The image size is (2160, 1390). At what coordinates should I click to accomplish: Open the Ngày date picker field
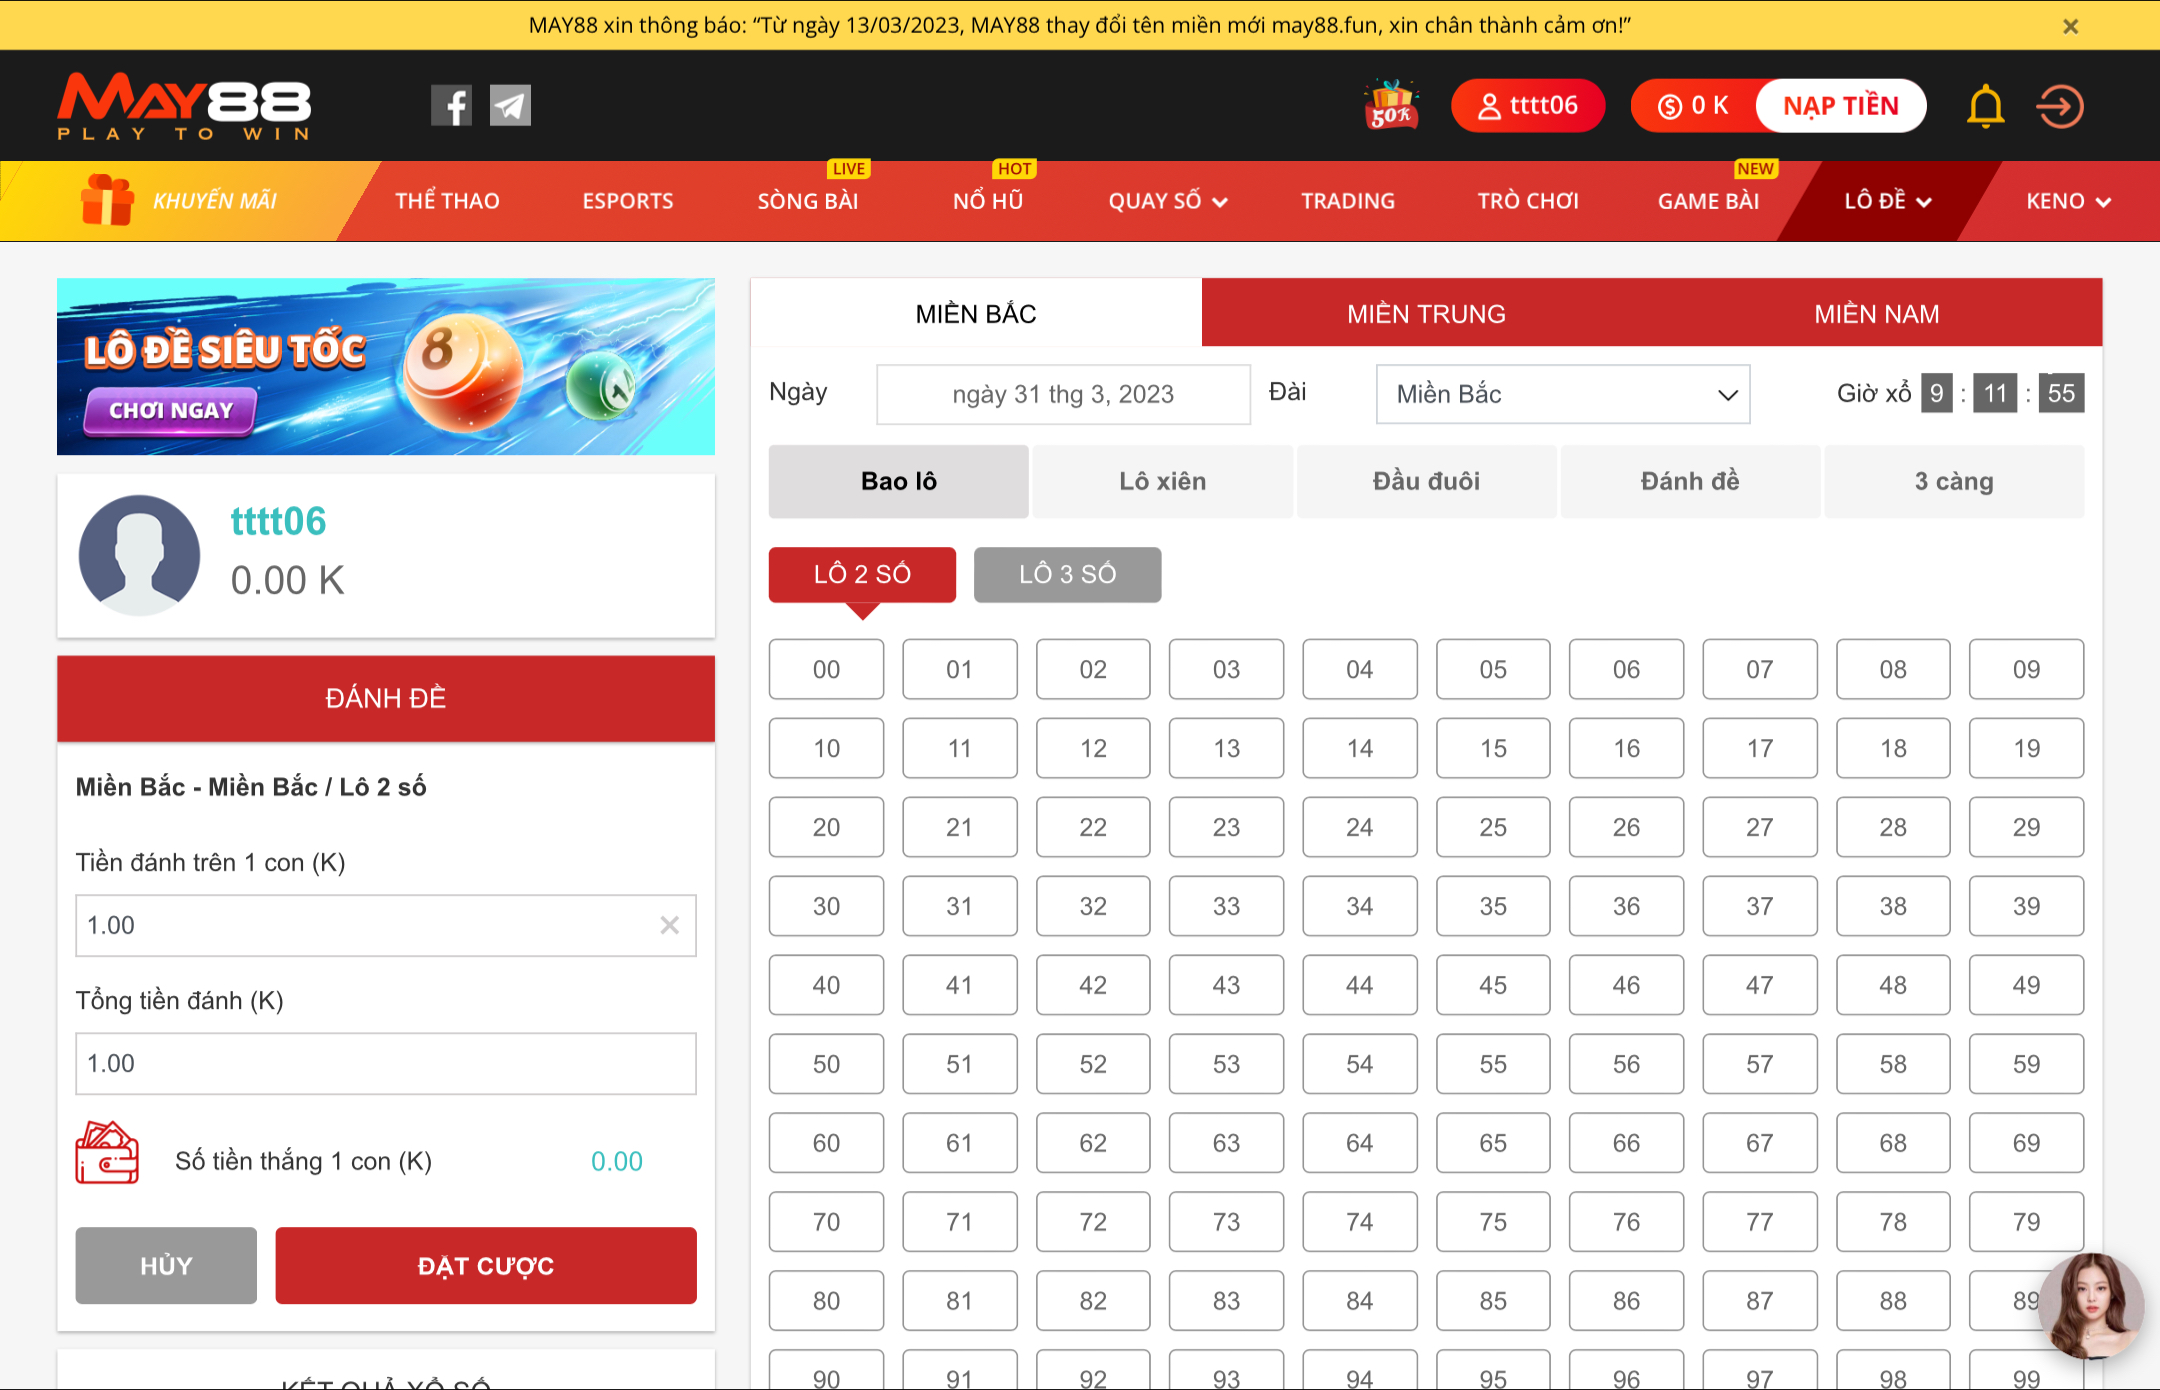[1063, 394]
